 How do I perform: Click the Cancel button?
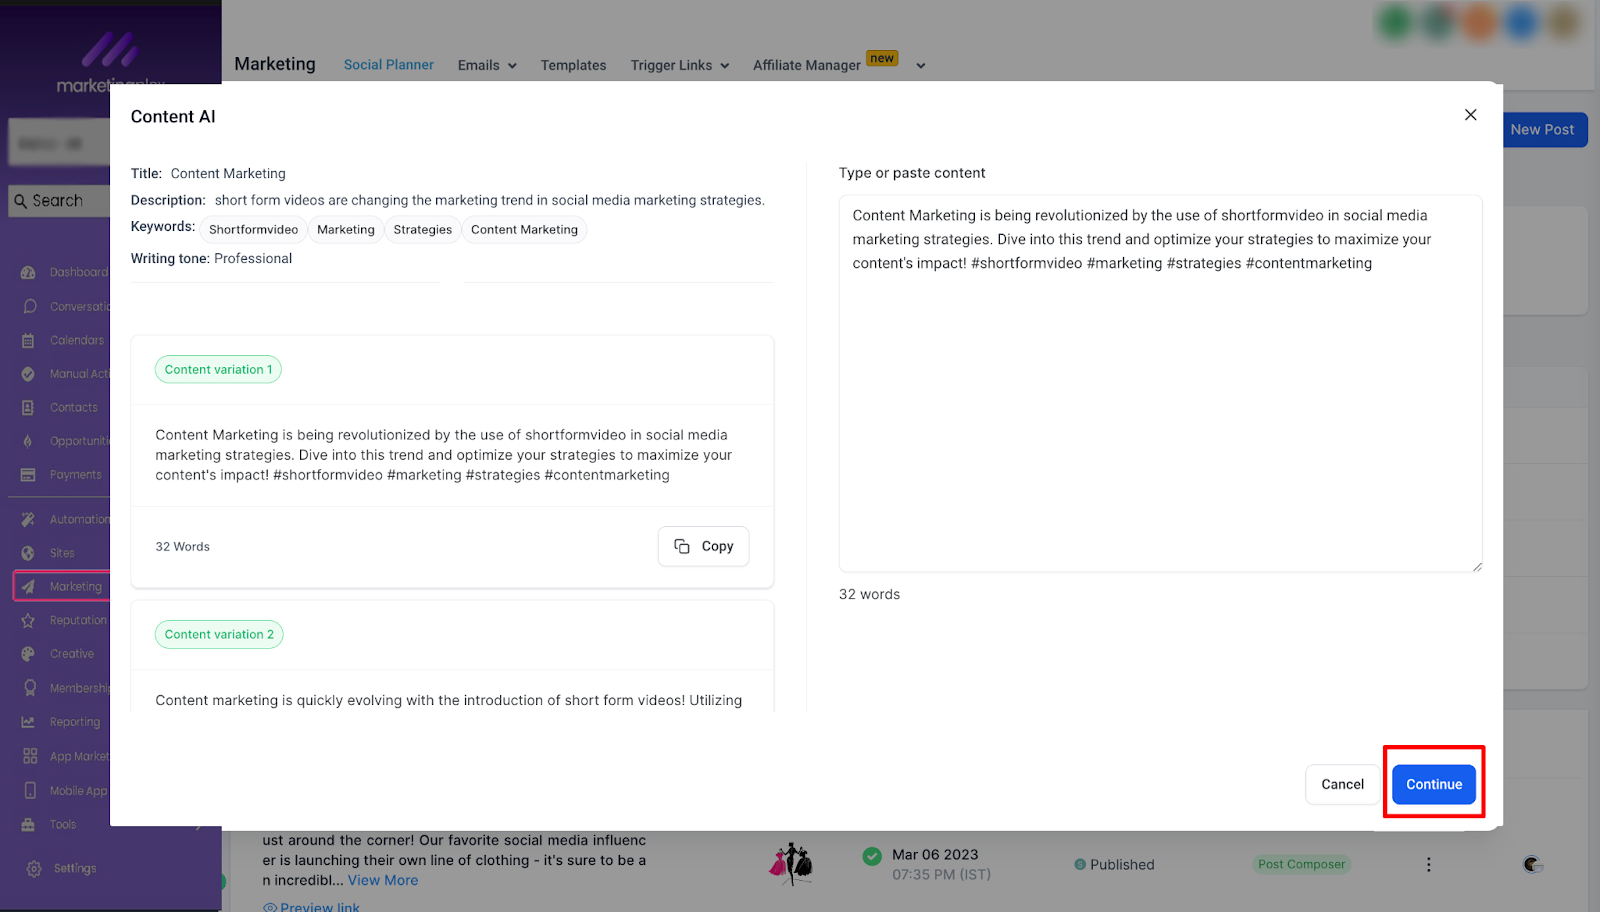coord(1342,784)
